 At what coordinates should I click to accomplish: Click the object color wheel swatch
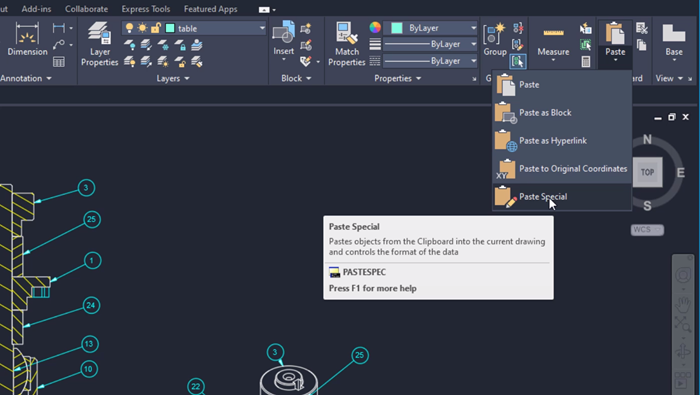tap(375, 28)
